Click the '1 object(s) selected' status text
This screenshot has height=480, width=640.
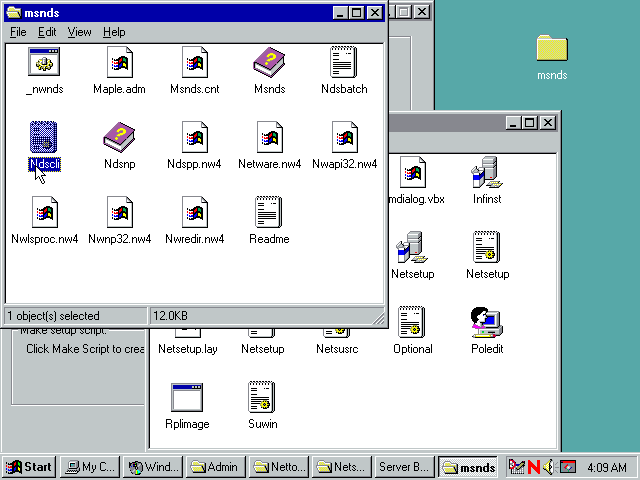coord(53,316)
